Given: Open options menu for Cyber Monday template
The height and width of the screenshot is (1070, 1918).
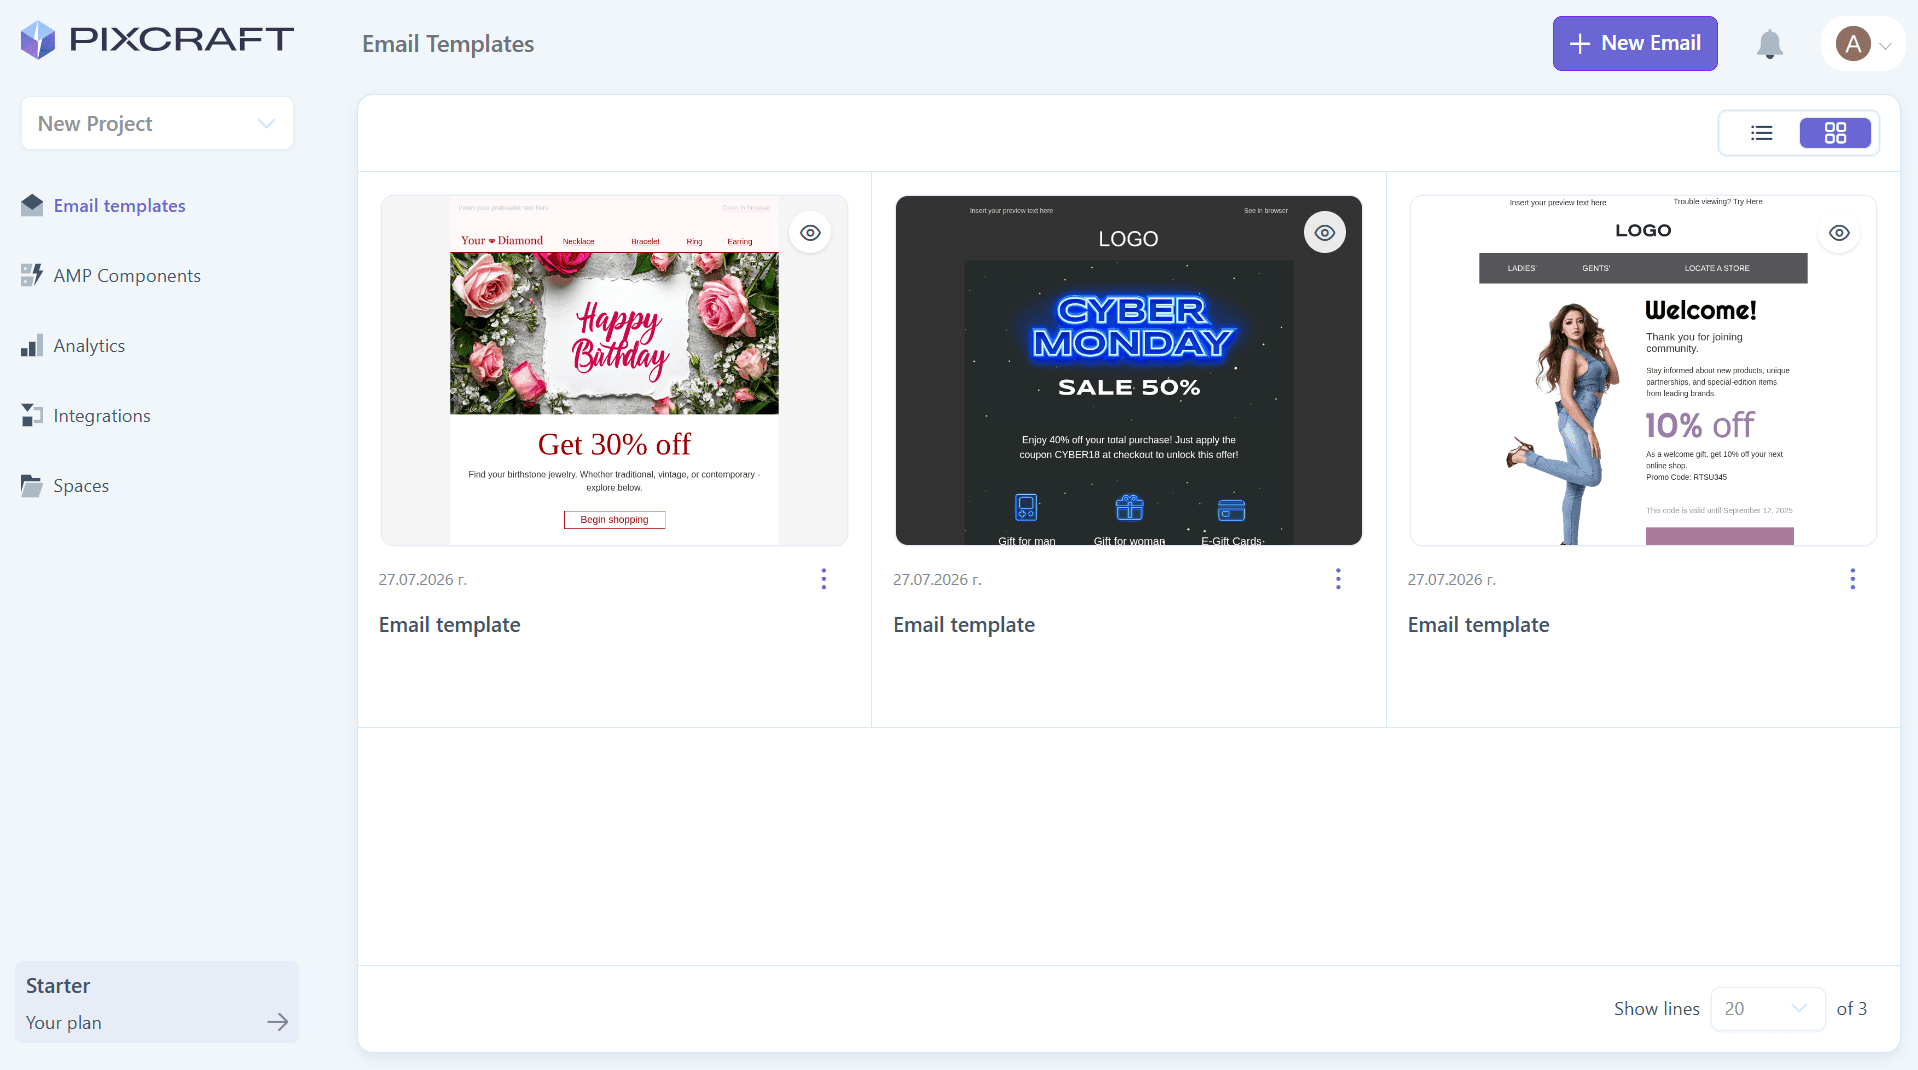Looking at the screenshot, I should (x=1338, y=579).
